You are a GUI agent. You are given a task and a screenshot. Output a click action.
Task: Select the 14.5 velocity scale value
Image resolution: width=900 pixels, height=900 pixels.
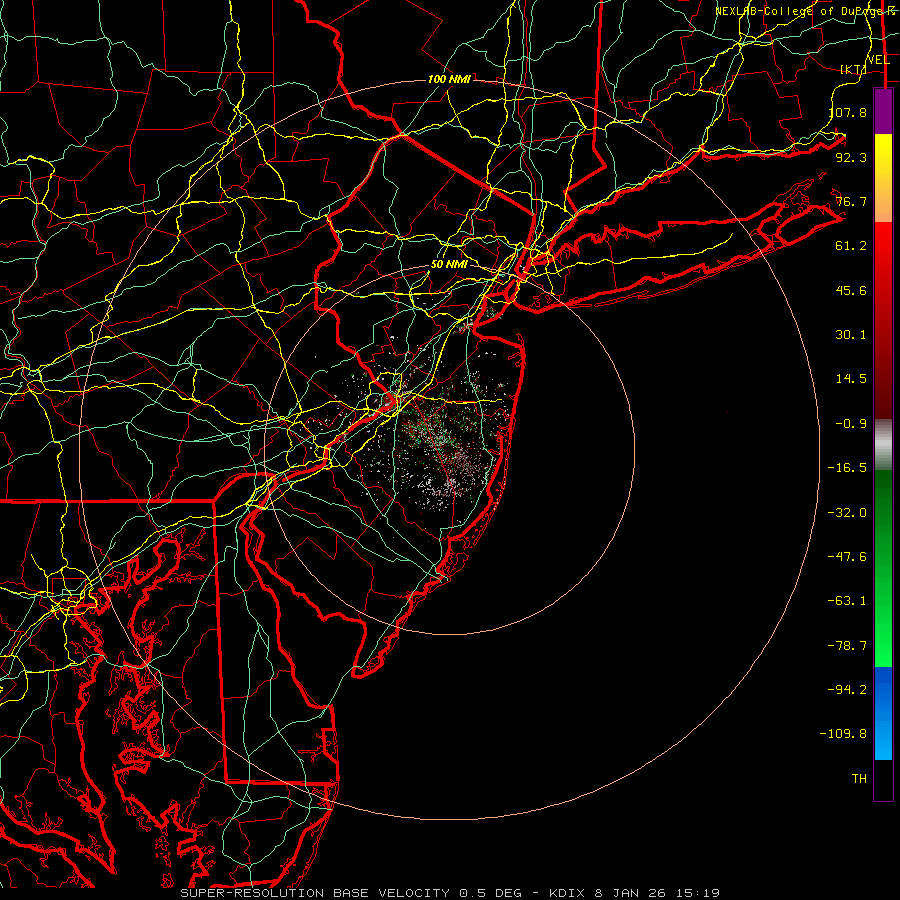click(x=851, y=379)
